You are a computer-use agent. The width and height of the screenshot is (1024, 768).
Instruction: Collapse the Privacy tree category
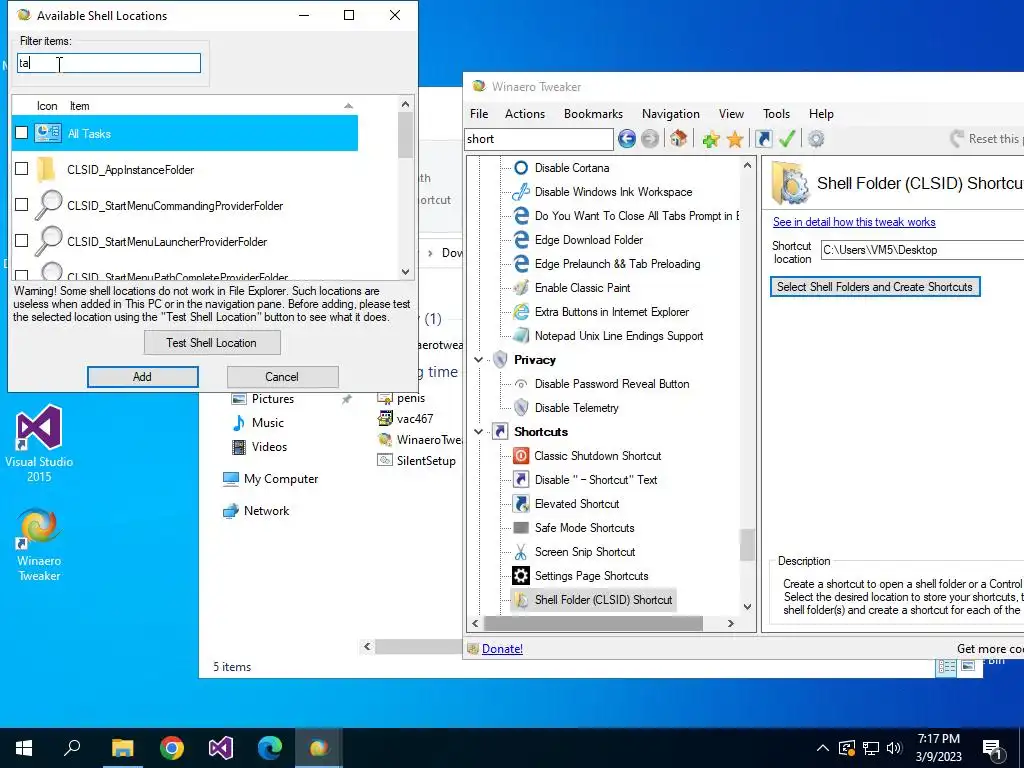point(479,360)
